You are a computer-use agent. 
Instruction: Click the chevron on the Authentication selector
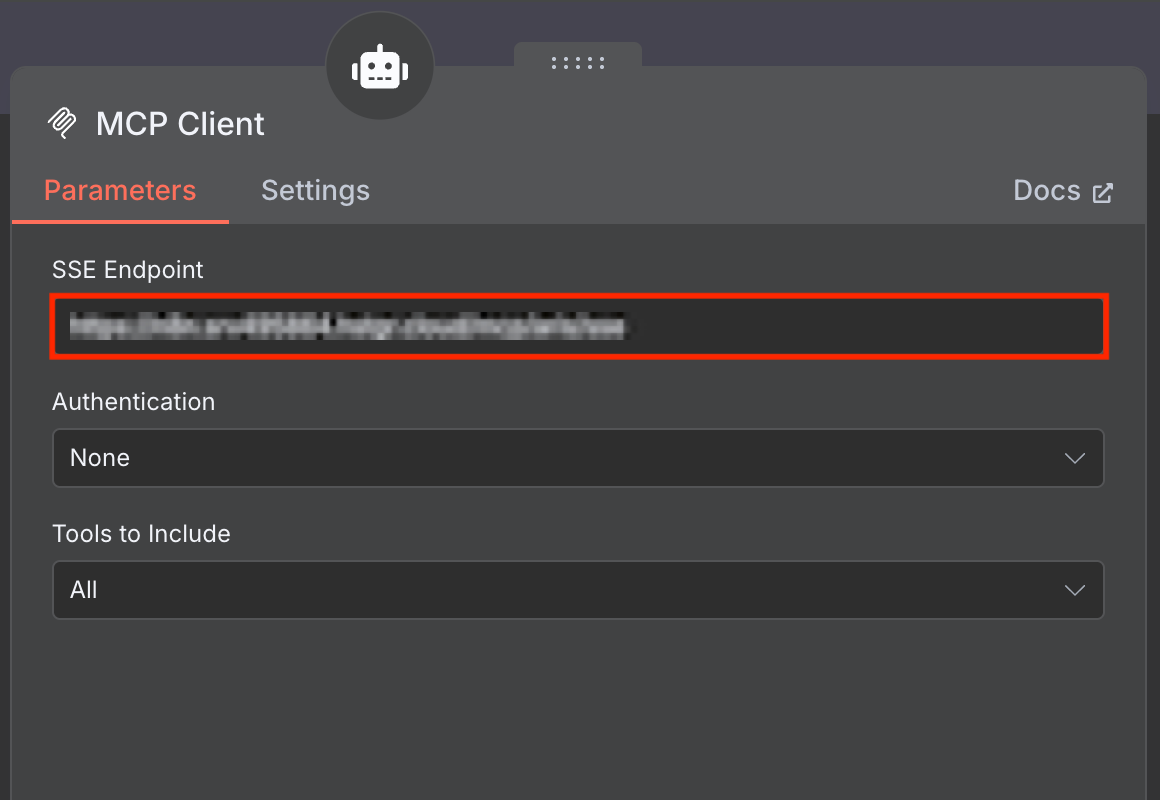tap(1075, 458)
